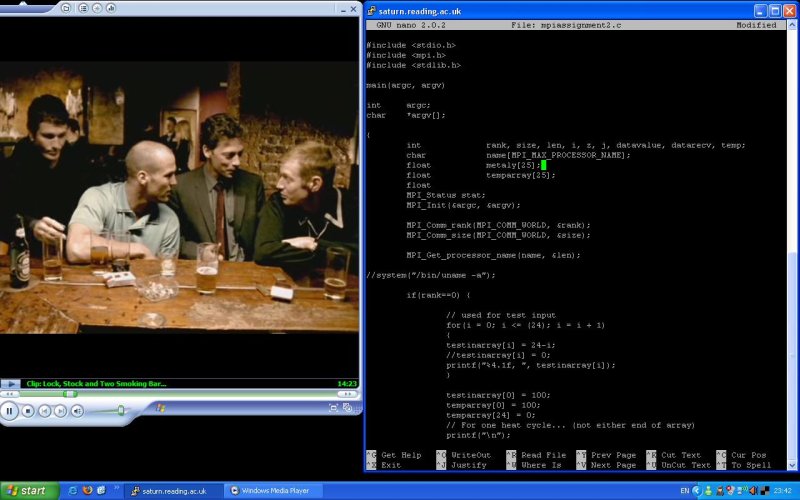The height and width of the screenshot is (500, 800).
Task: Click the taskbar clock showing 23:42
Action: 783,491
